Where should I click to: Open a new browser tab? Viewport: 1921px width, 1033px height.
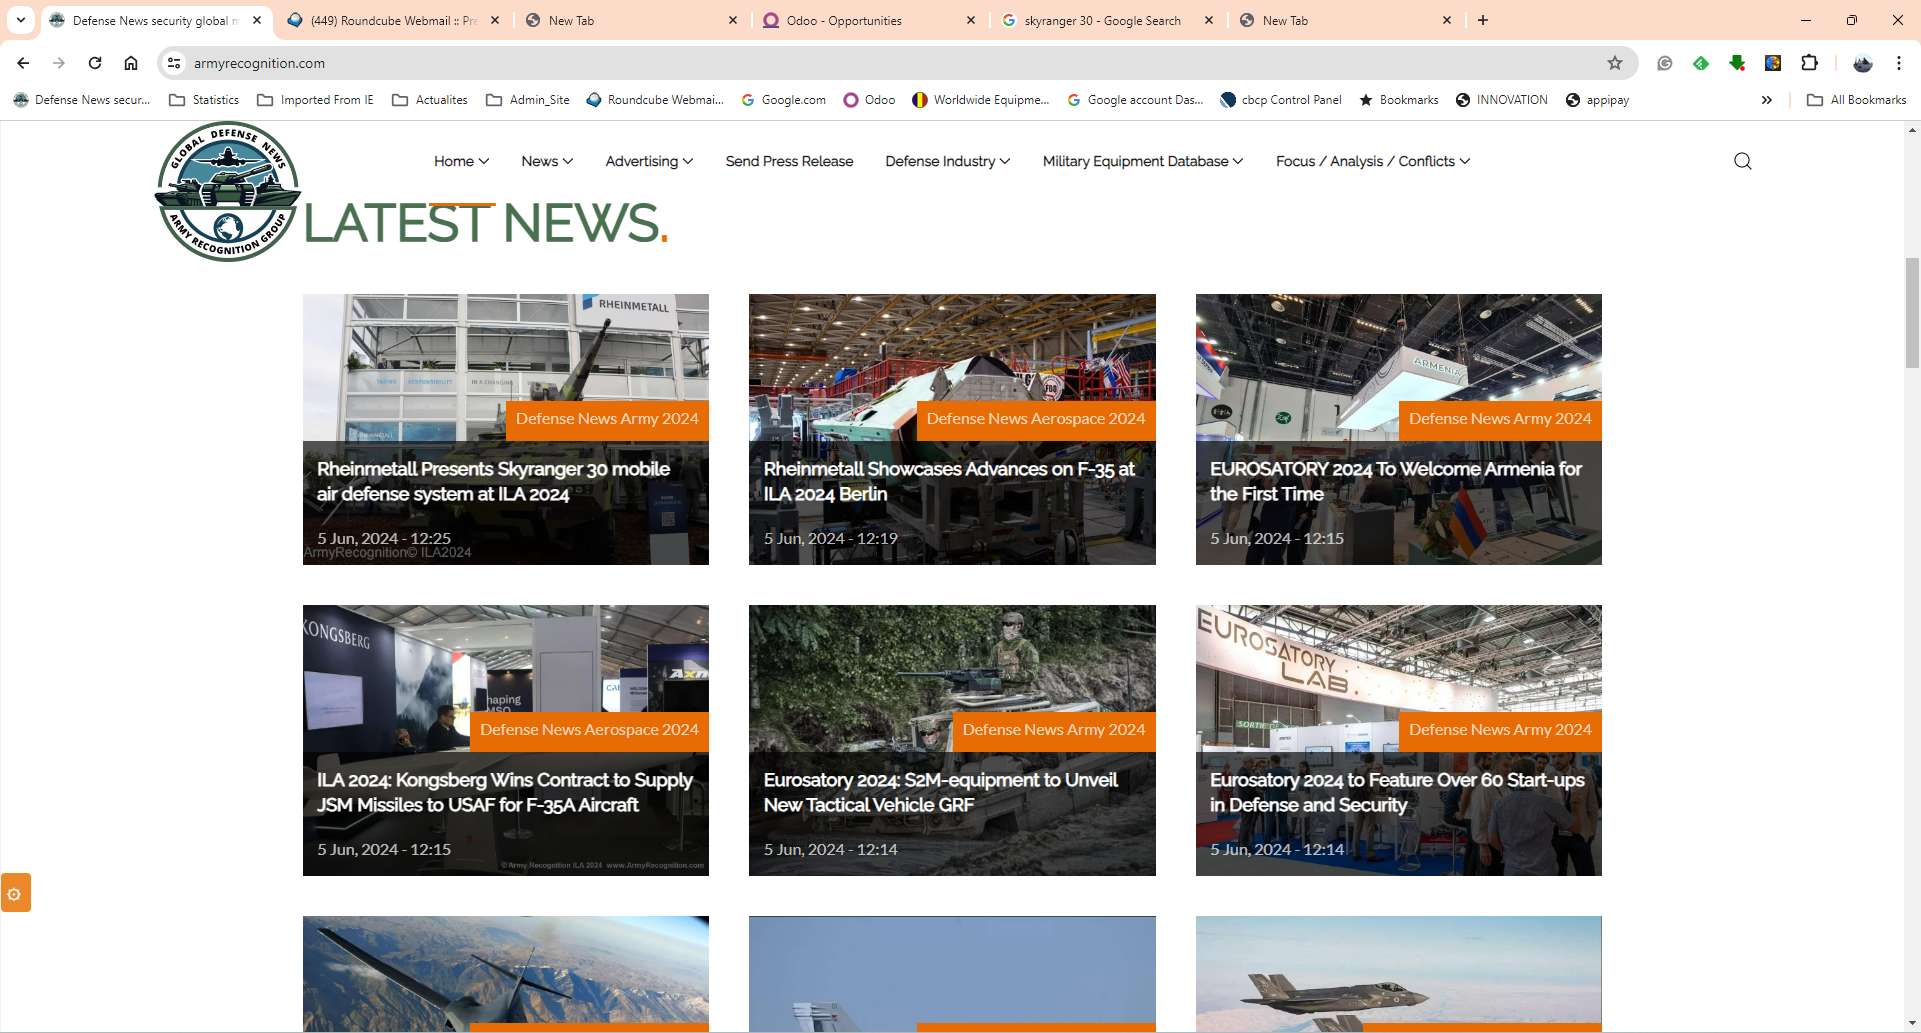(1483, 20)
